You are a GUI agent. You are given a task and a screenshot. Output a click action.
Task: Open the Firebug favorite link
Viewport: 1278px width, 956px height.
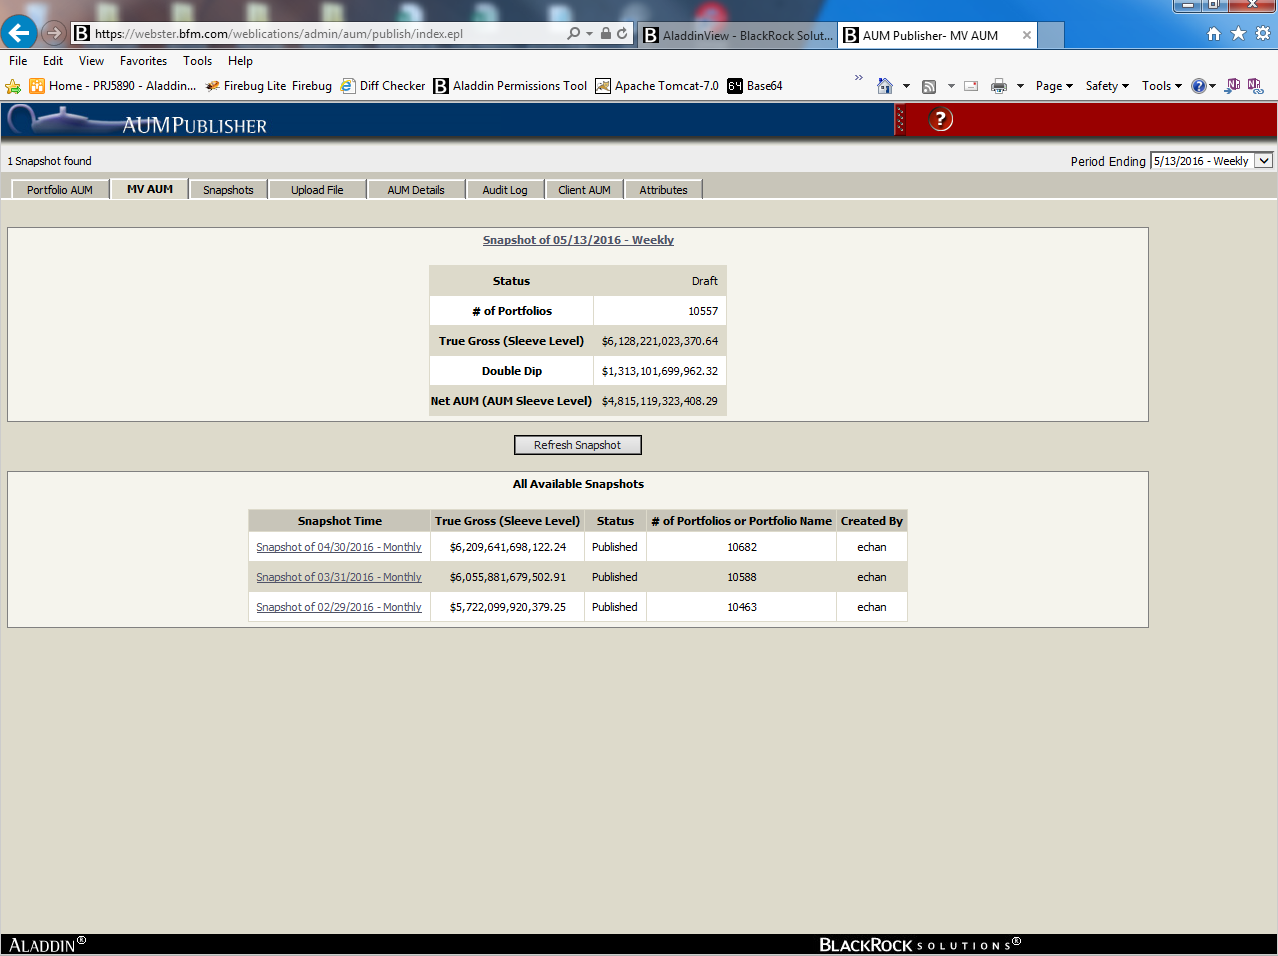click(x=312, y=86)
